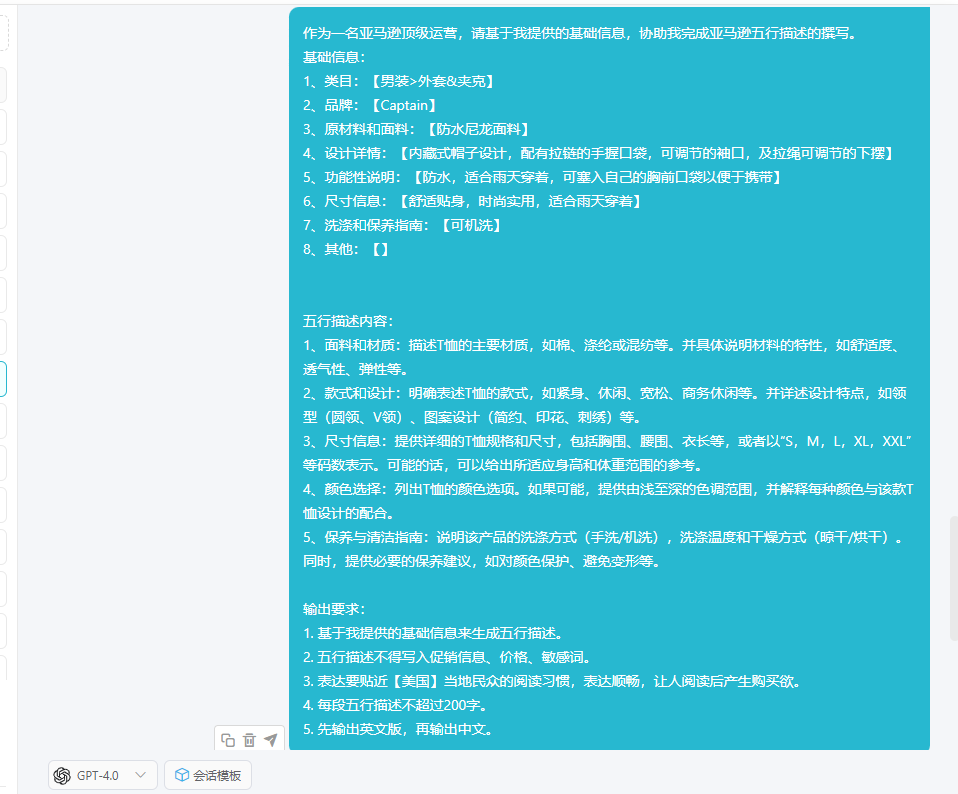Click the line about 促销信息、价格、敏感词
This screenshot has width=958, height=794.
click(x=447, y=657)
